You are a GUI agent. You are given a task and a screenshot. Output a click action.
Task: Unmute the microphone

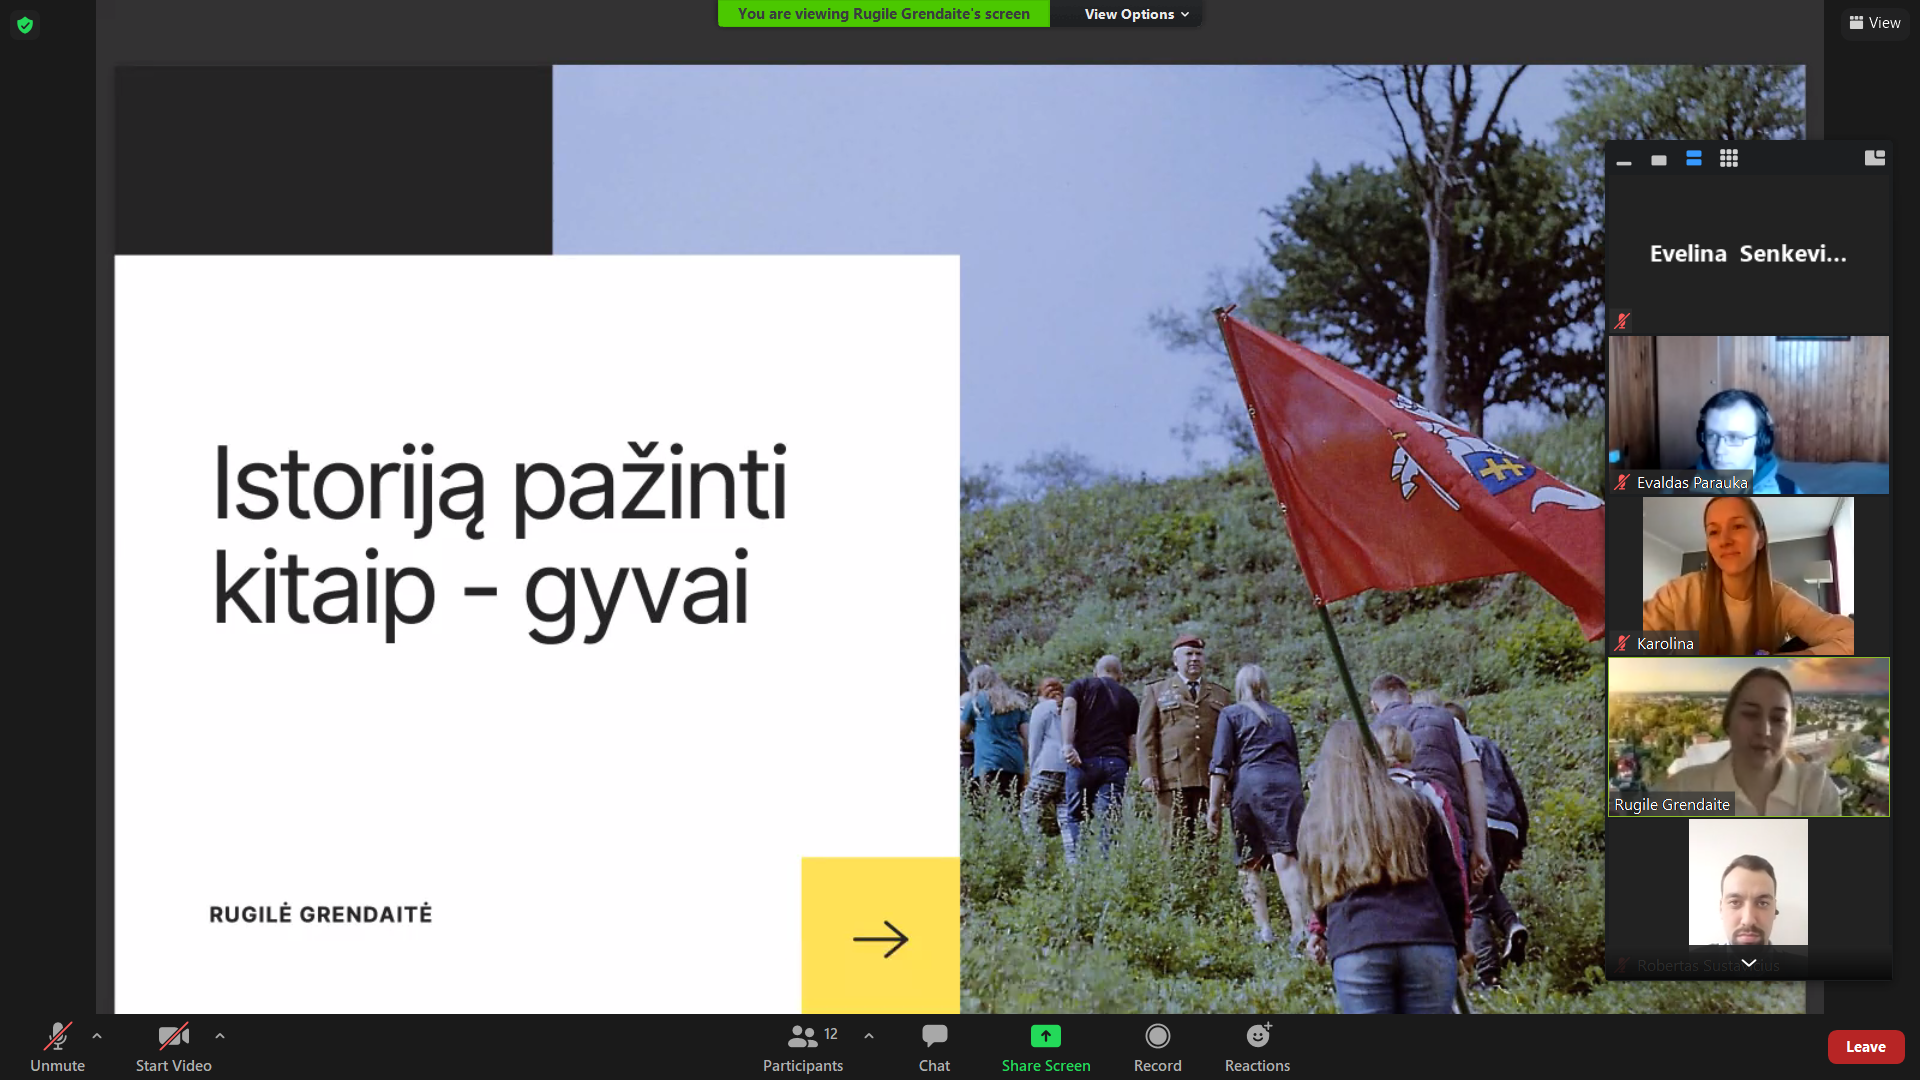point(57,1047)
